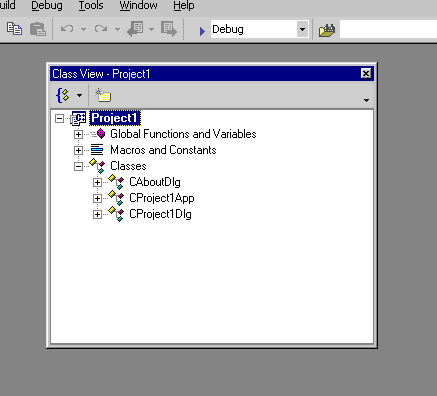Collapse the Classes node
Screen dimensions: 437x396
tap(78, 166)
